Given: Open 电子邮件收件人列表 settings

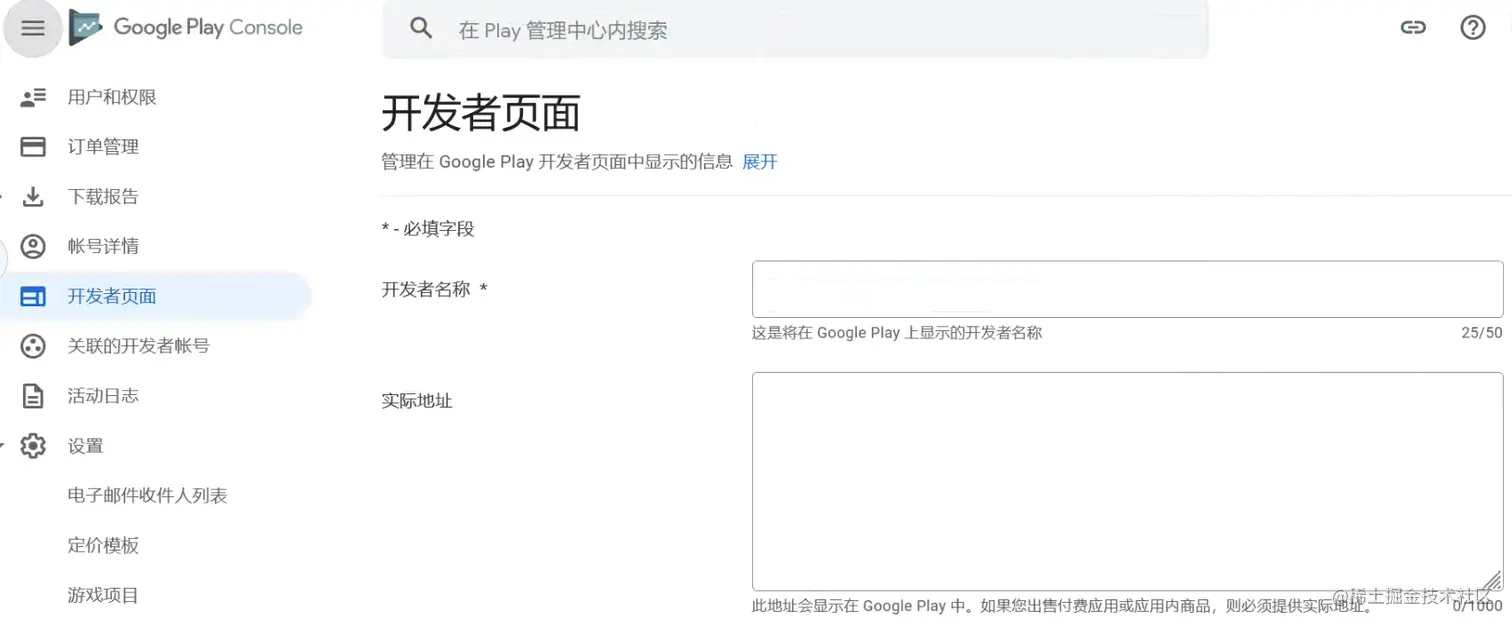Looking at the screenshot, I should (x=148, y=496).
